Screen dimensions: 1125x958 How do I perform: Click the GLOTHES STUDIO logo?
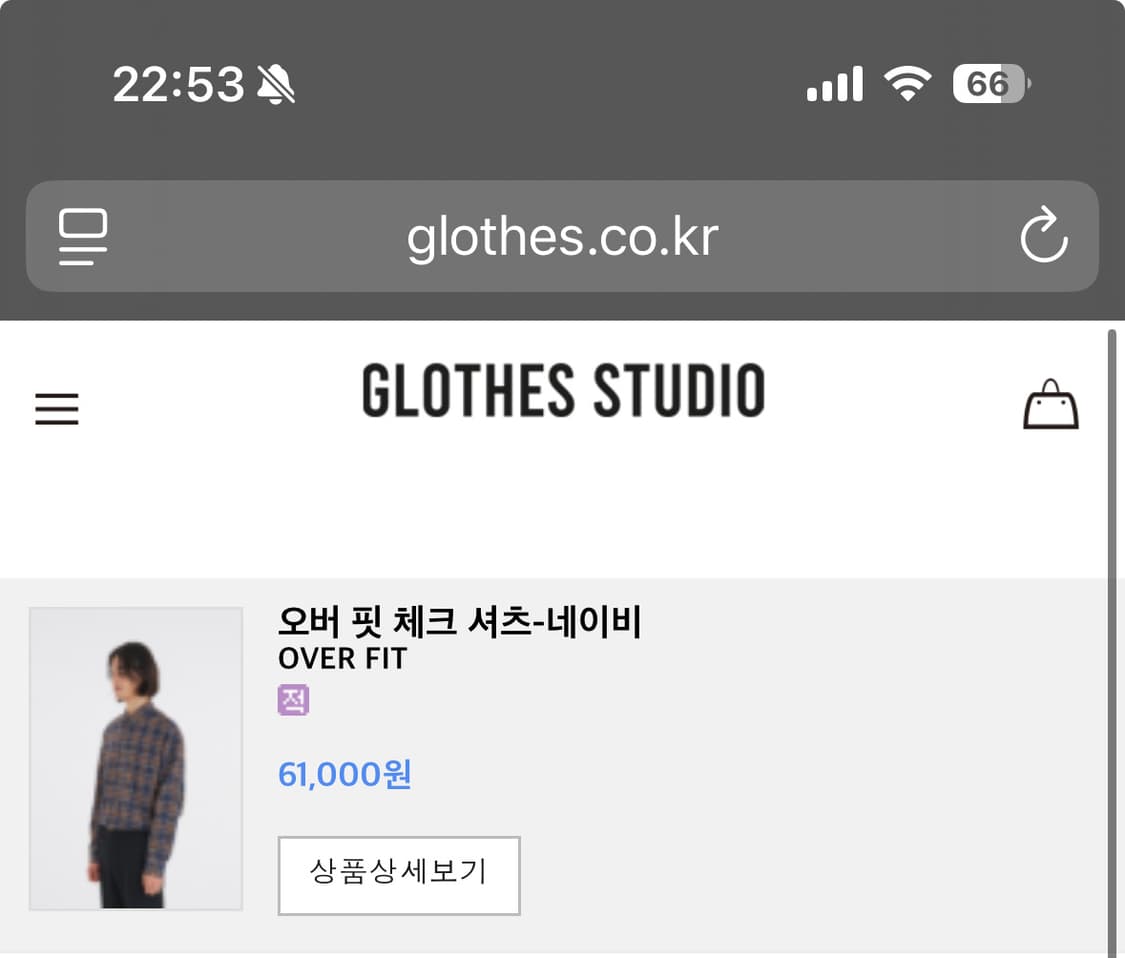point(563,391)
